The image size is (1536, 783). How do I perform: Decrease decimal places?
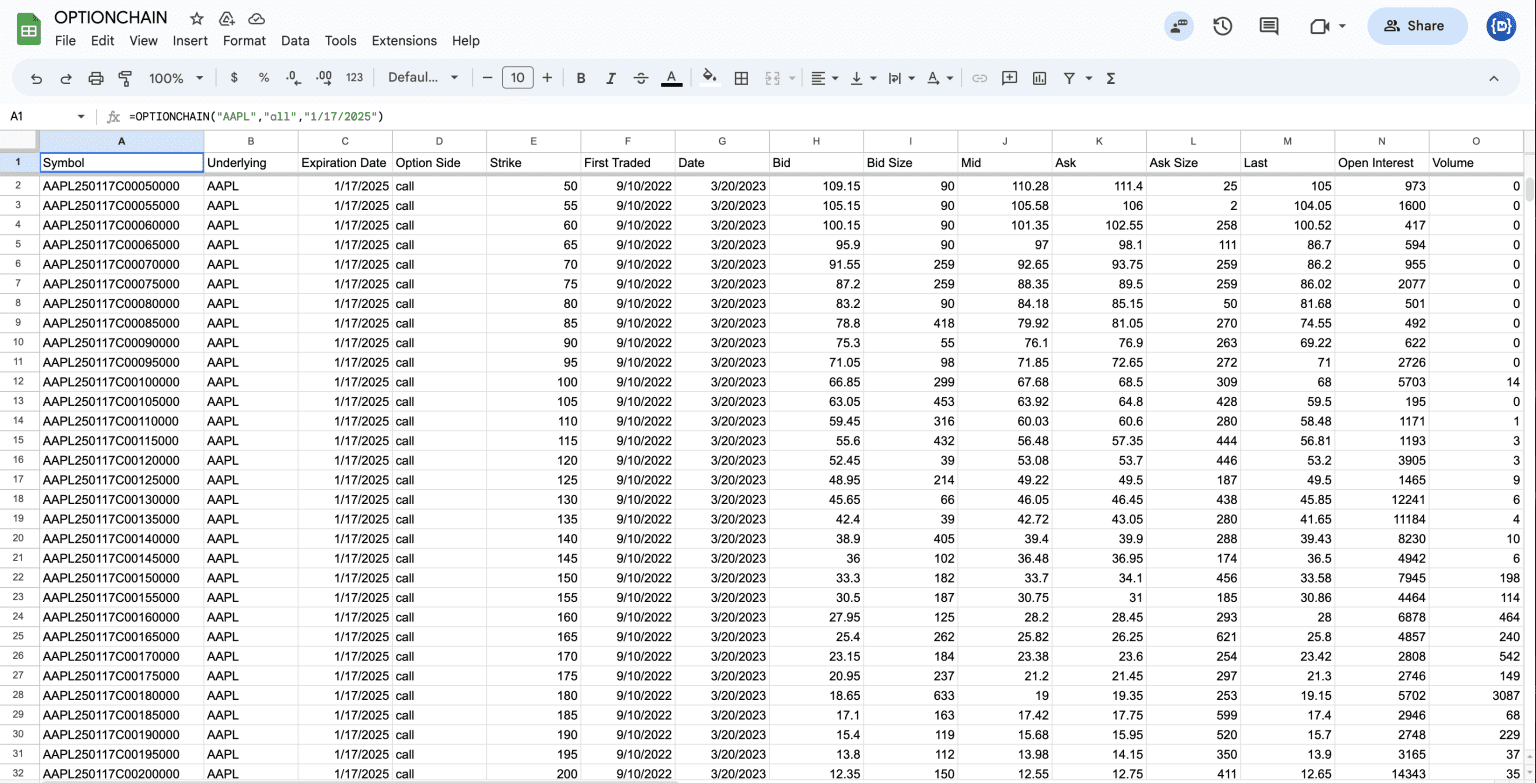pyautogui.click(x=290, y=77)
